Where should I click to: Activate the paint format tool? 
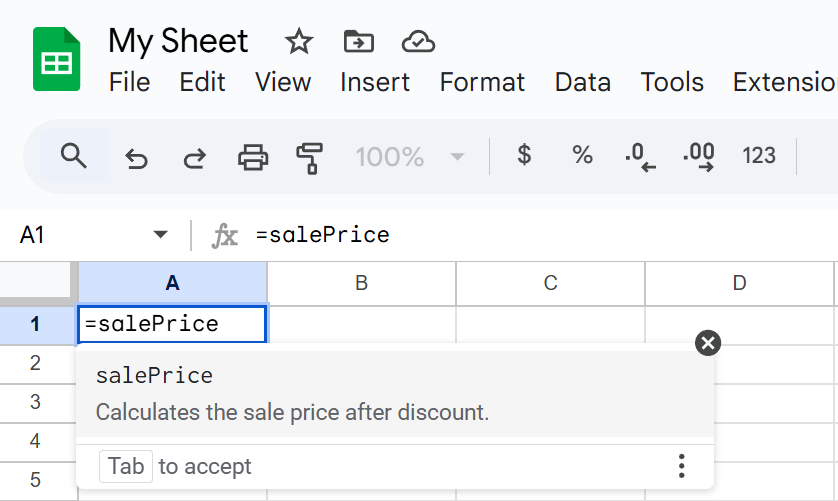click(310, 157)
